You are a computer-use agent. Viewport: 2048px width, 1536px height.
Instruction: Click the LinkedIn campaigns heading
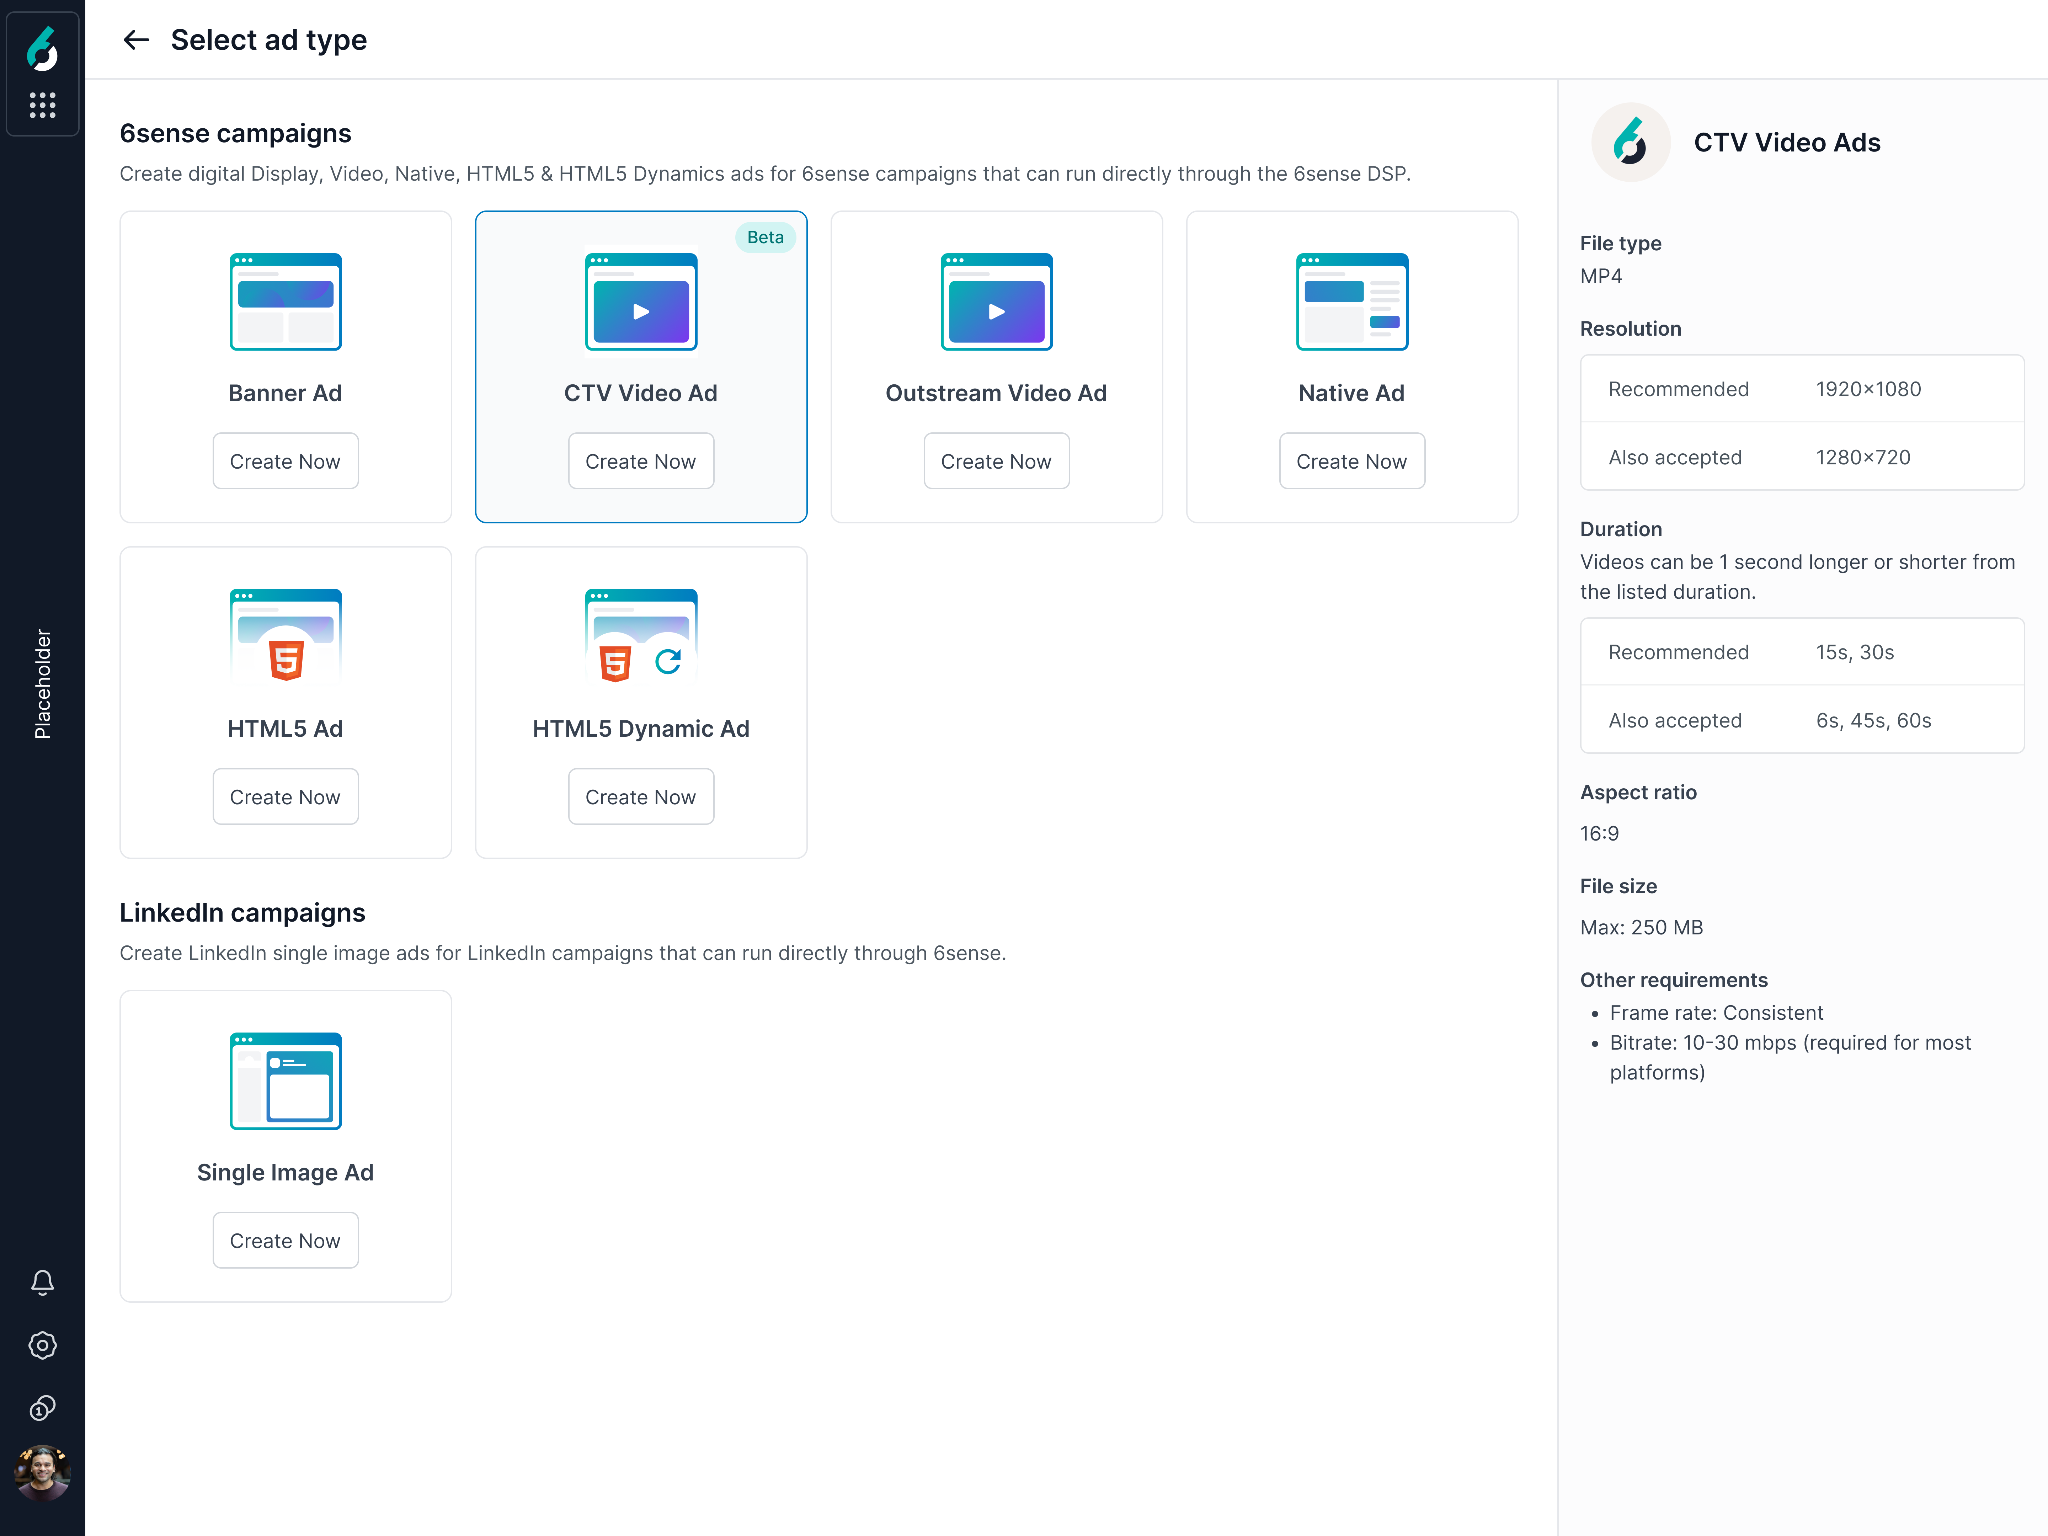(243, 913)
